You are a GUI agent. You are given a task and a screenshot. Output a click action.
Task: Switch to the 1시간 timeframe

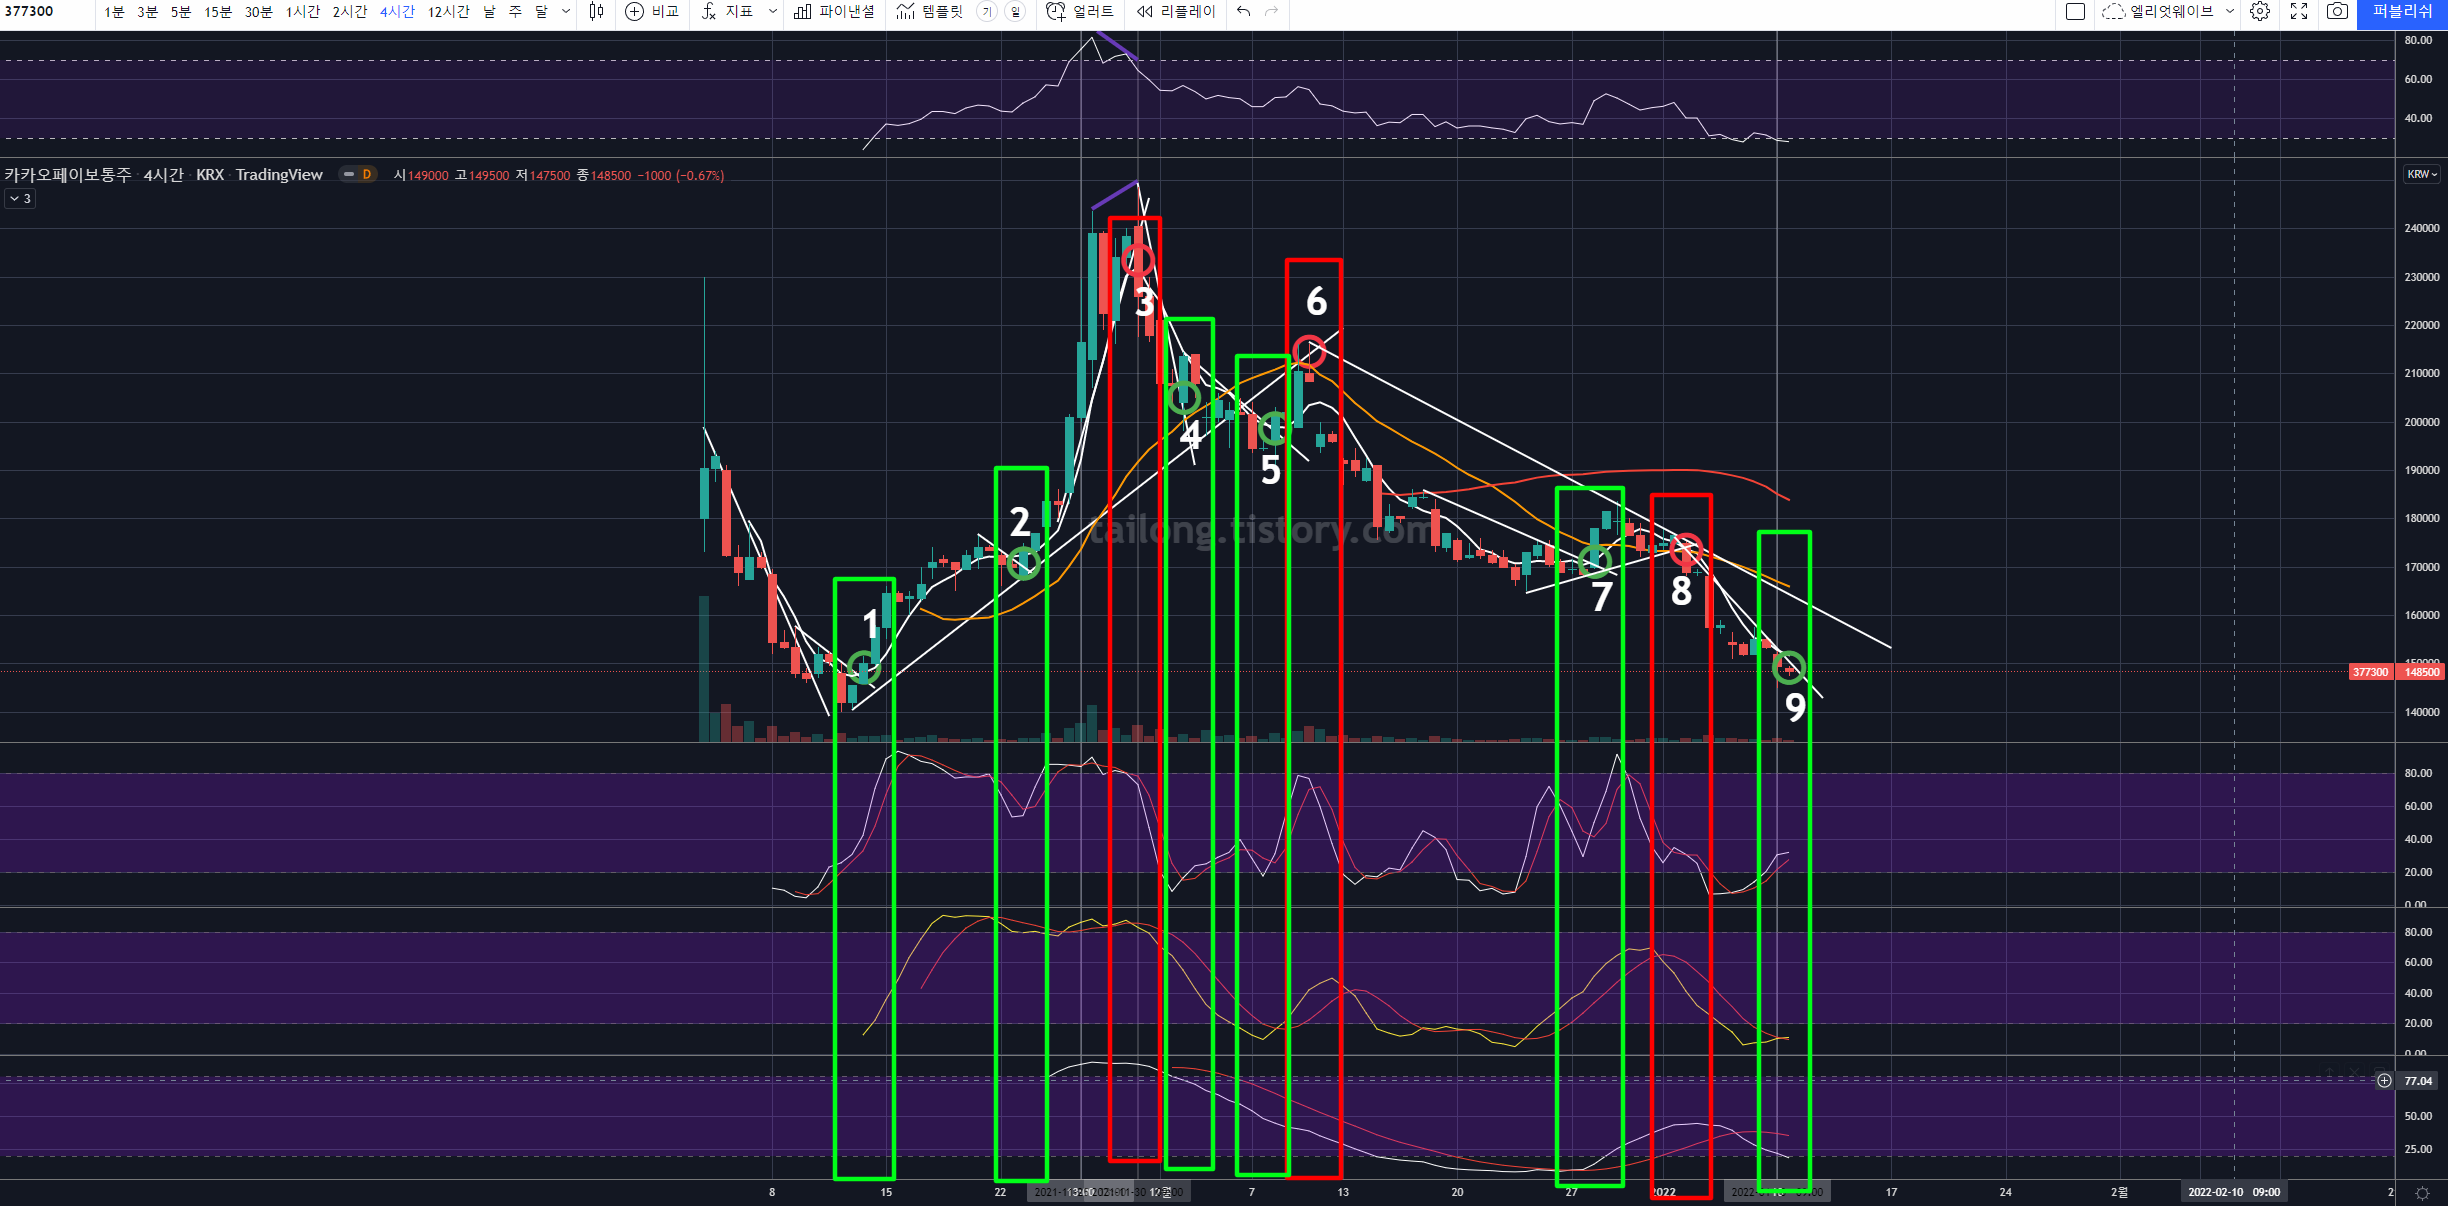302,12
